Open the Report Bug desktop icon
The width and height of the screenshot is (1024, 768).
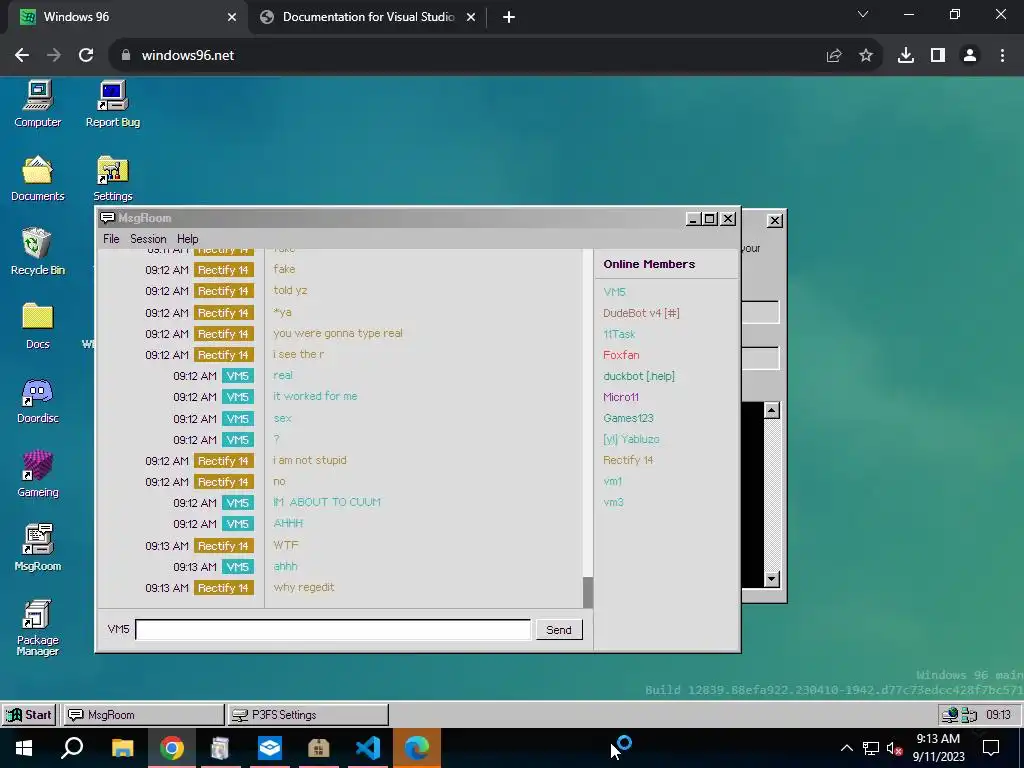[x=113, y=104]
